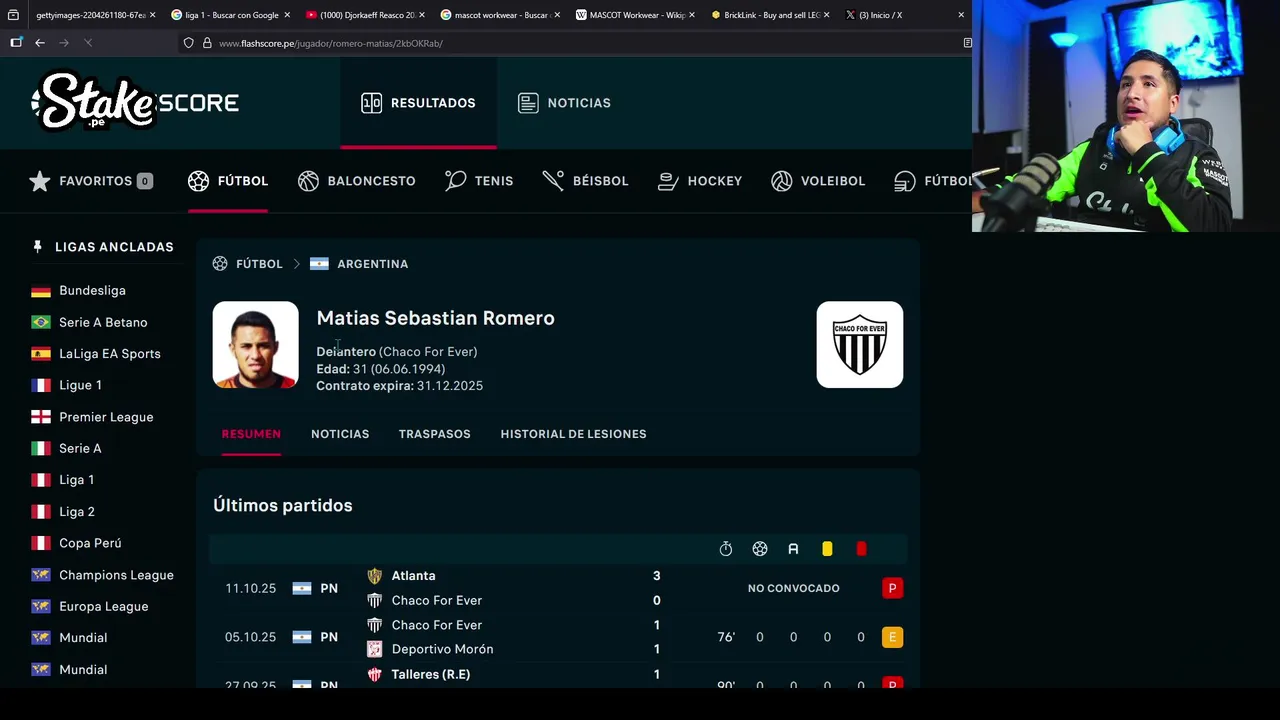Select the Fútbol ball icon
This screenshot has height=720, width=1280.
[x=198, y=181]
